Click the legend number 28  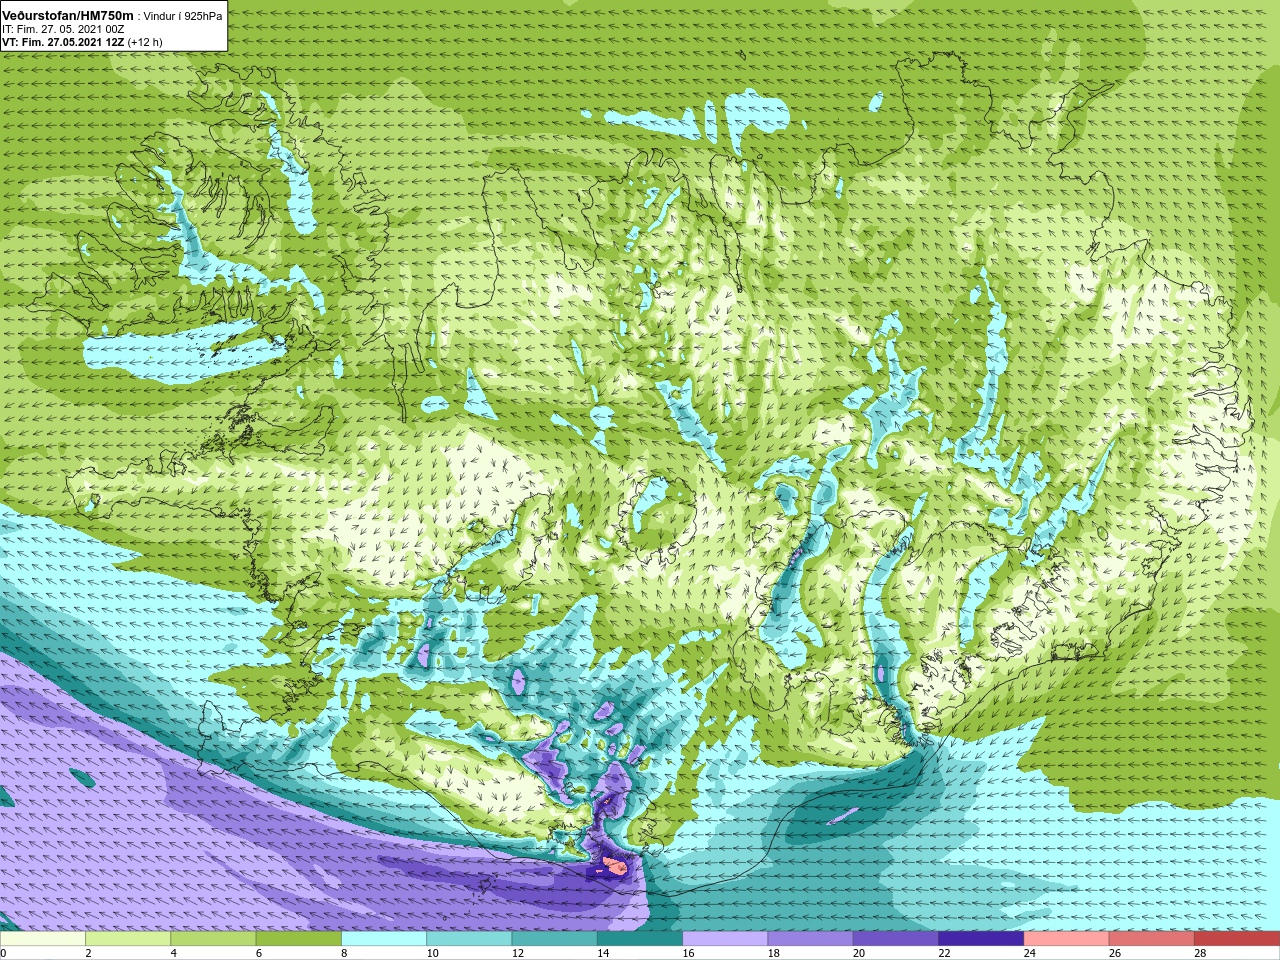tap(1200, 953)
